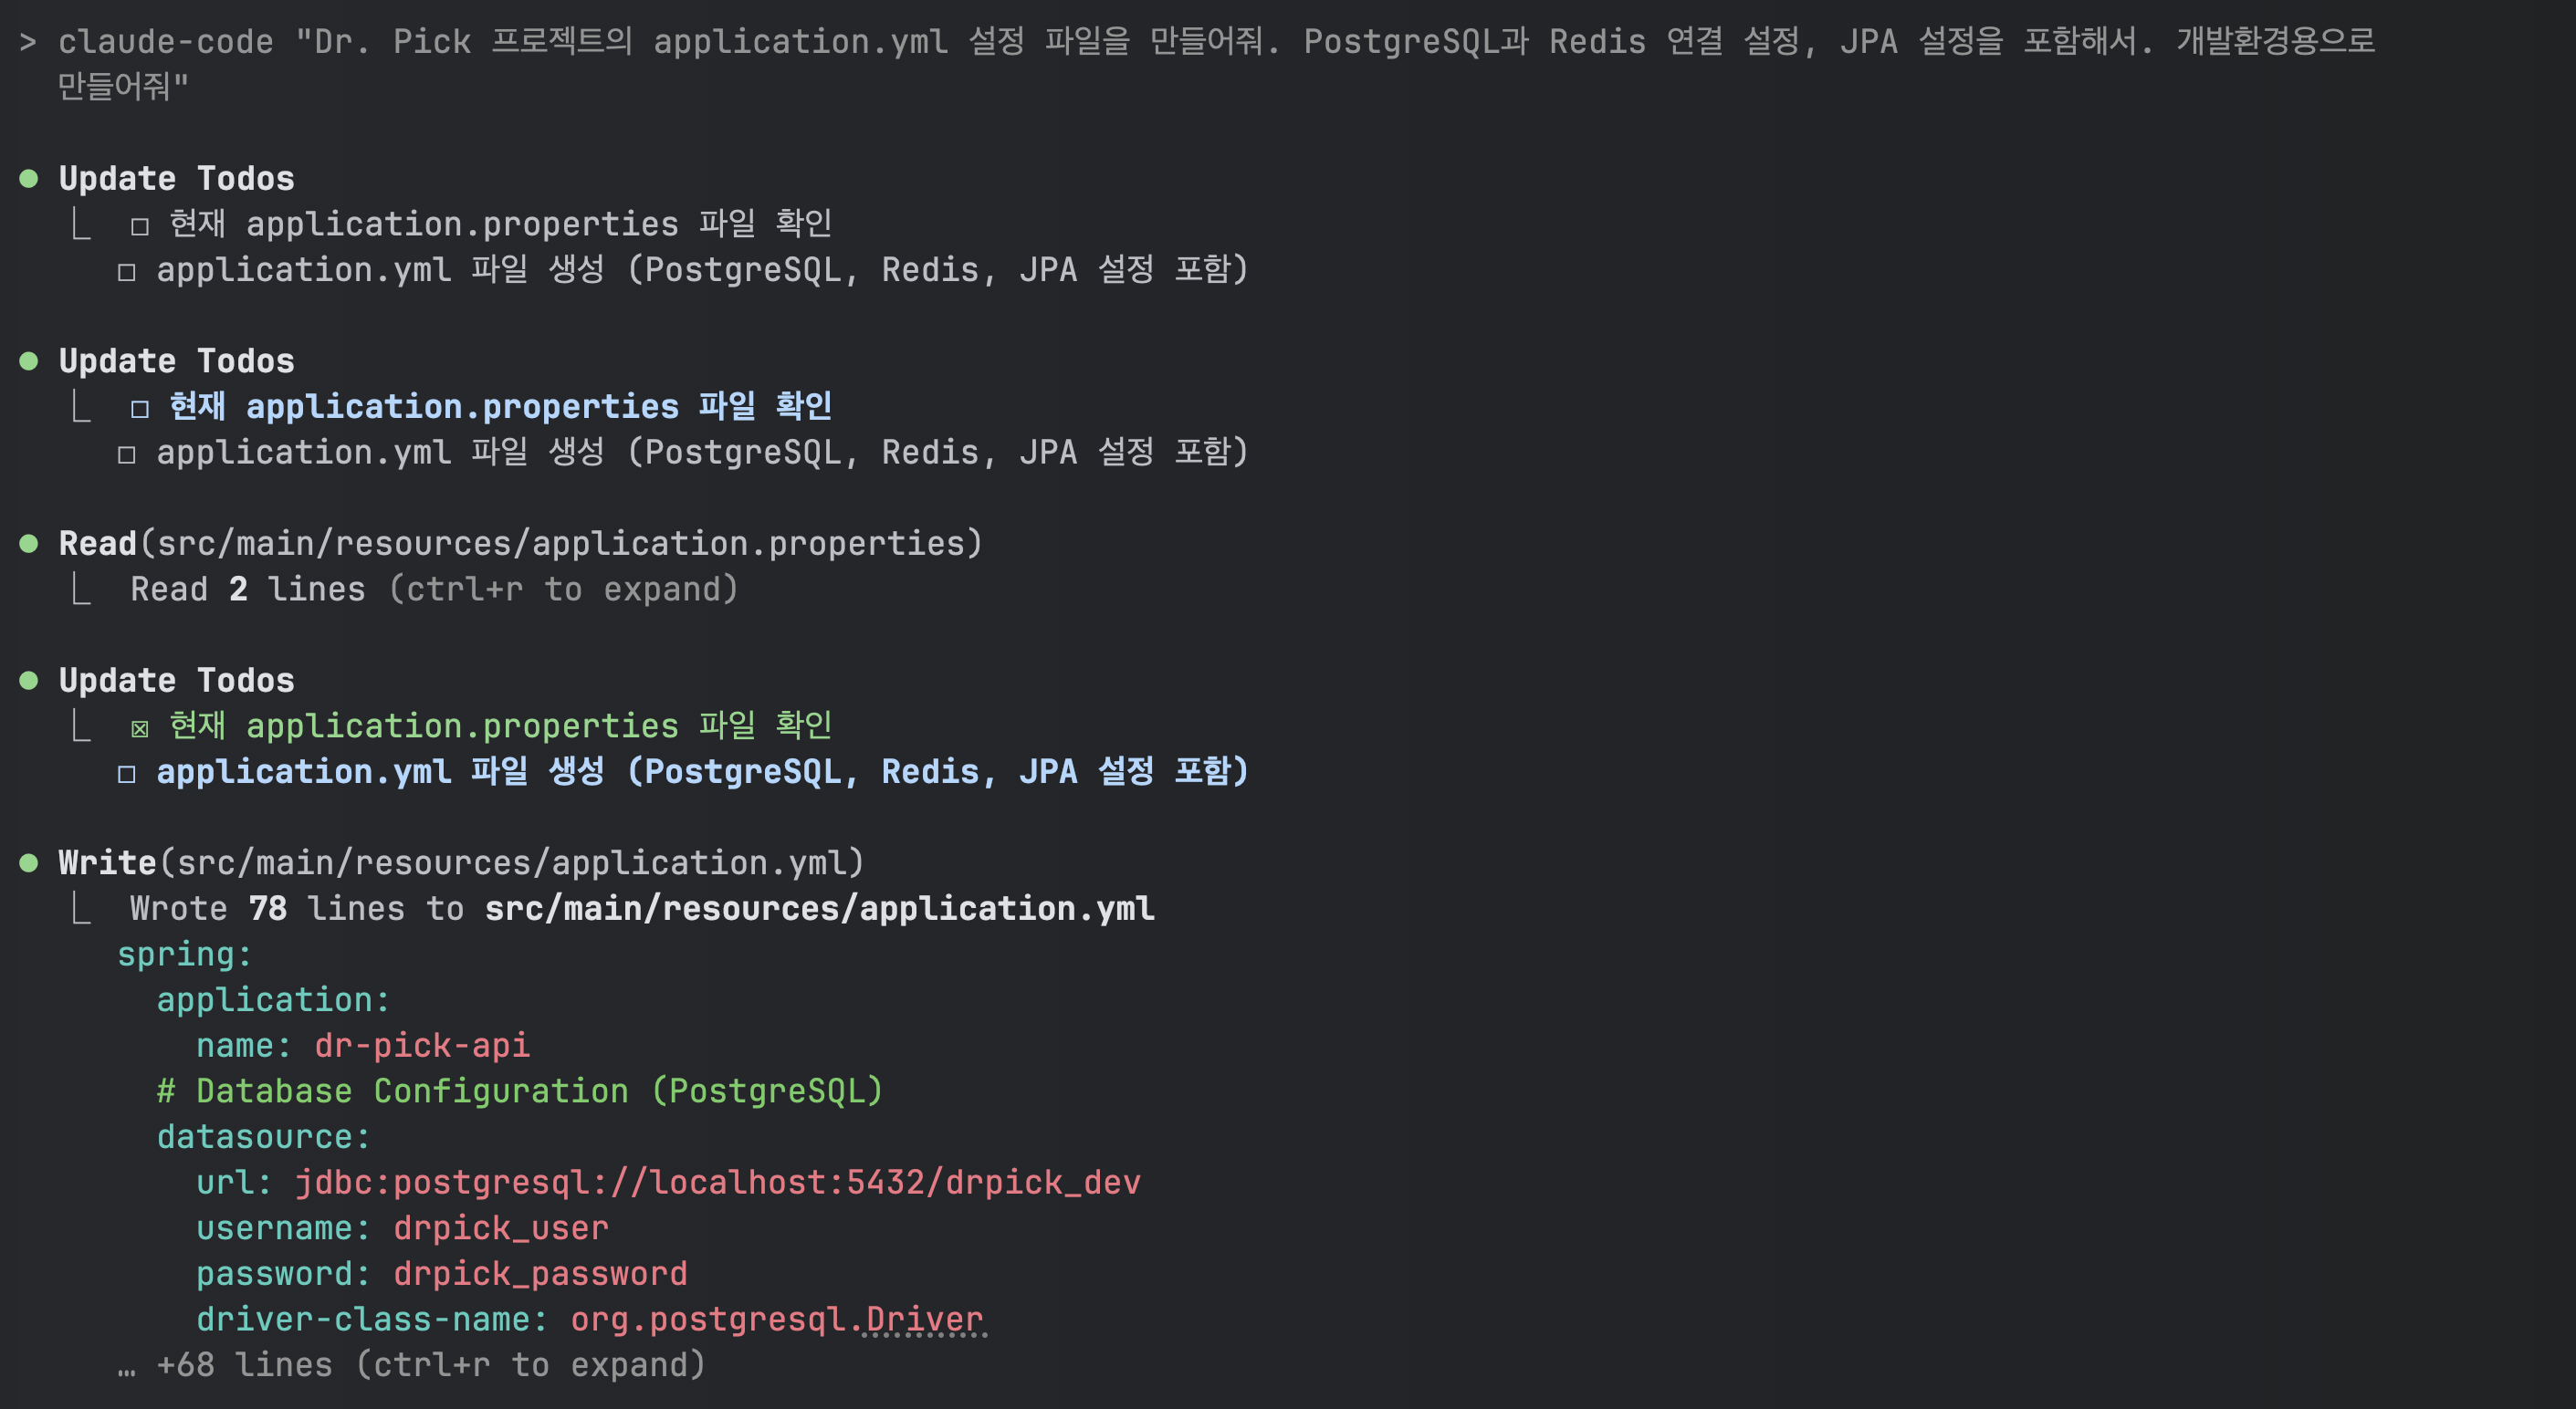Click the green bullet beside first Update Todos
Image resolution: width=2576 pixels, height=1409 pixels.
29,179
